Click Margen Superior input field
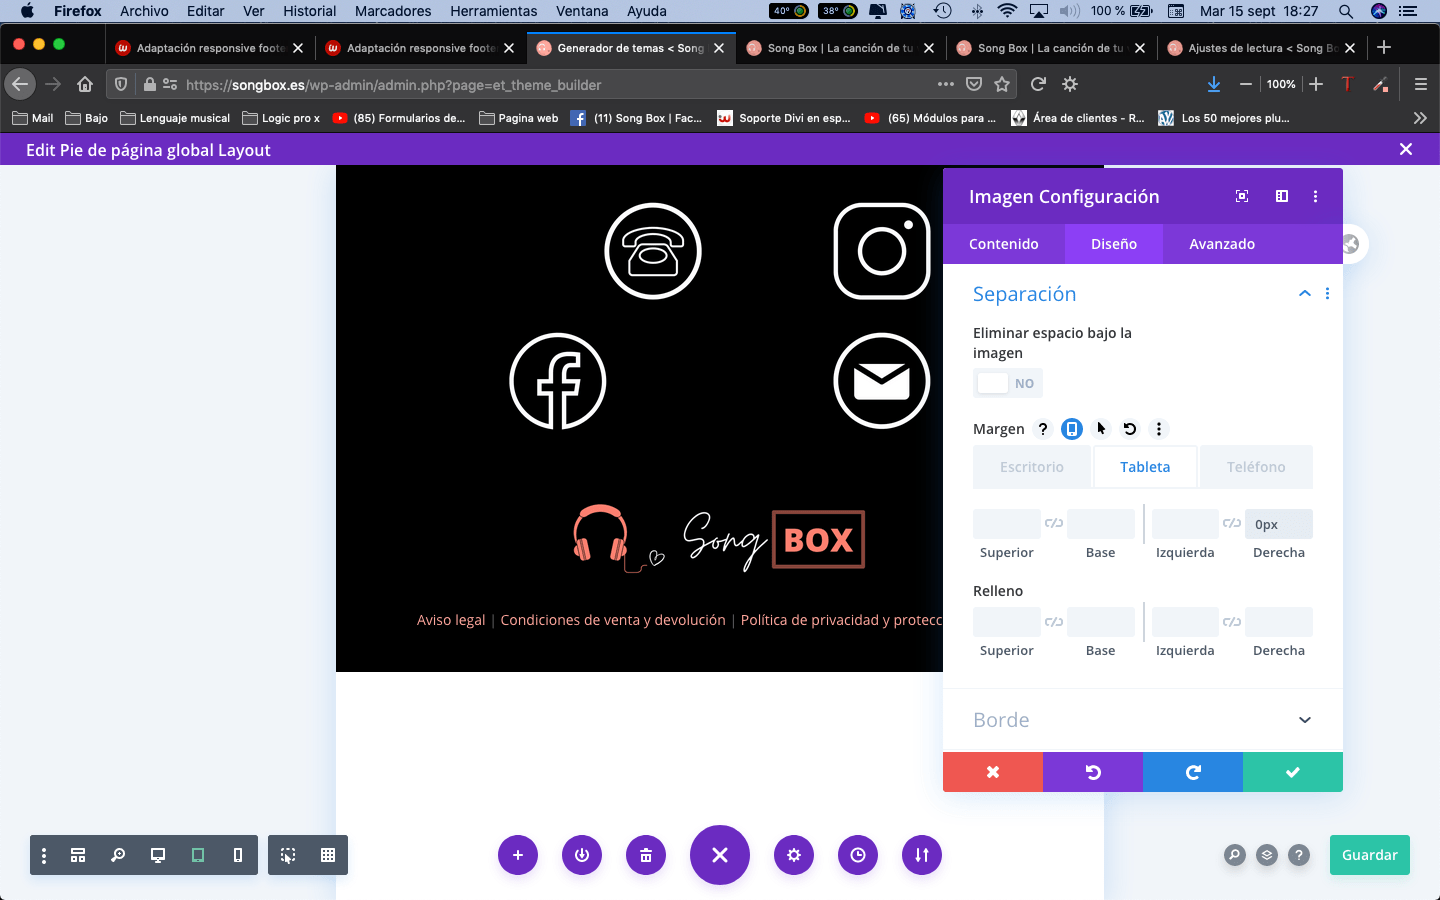The image size is (1440, 900). tap(1007, 524)
